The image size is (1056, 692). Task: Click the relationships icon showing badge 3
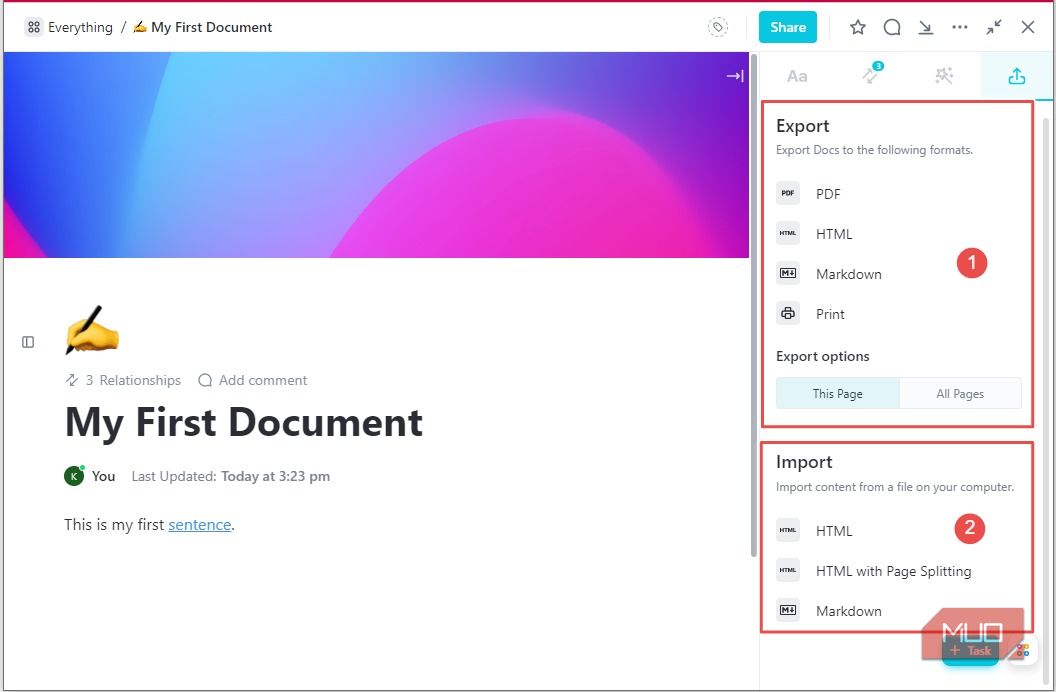[869, 75]
